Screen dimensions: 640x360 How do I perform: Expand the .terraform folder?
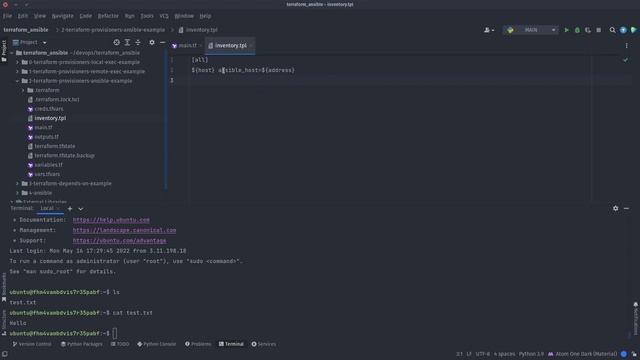tap(23, 90)
